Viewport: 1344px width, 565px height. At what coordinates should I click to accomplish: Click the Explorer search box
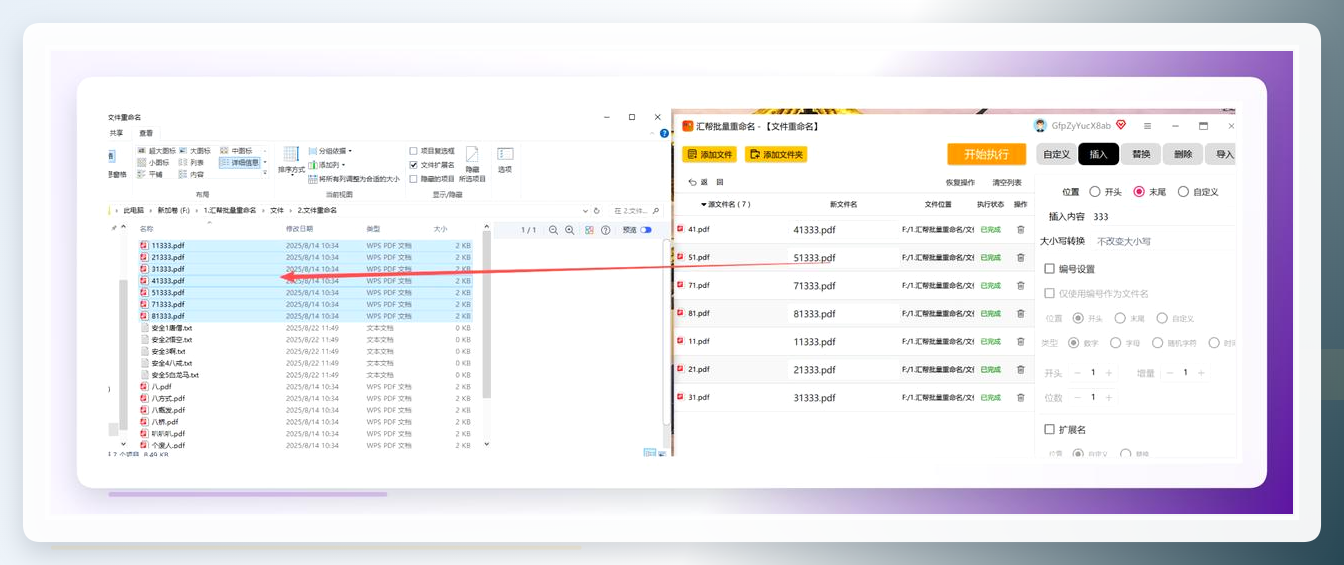point(635,211)
